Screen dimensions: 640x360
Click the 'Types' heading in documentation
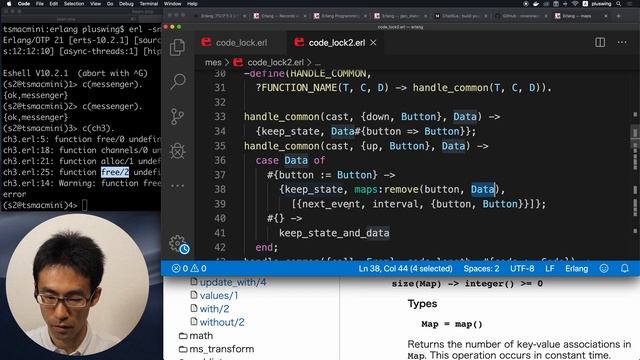coord(422,304)
